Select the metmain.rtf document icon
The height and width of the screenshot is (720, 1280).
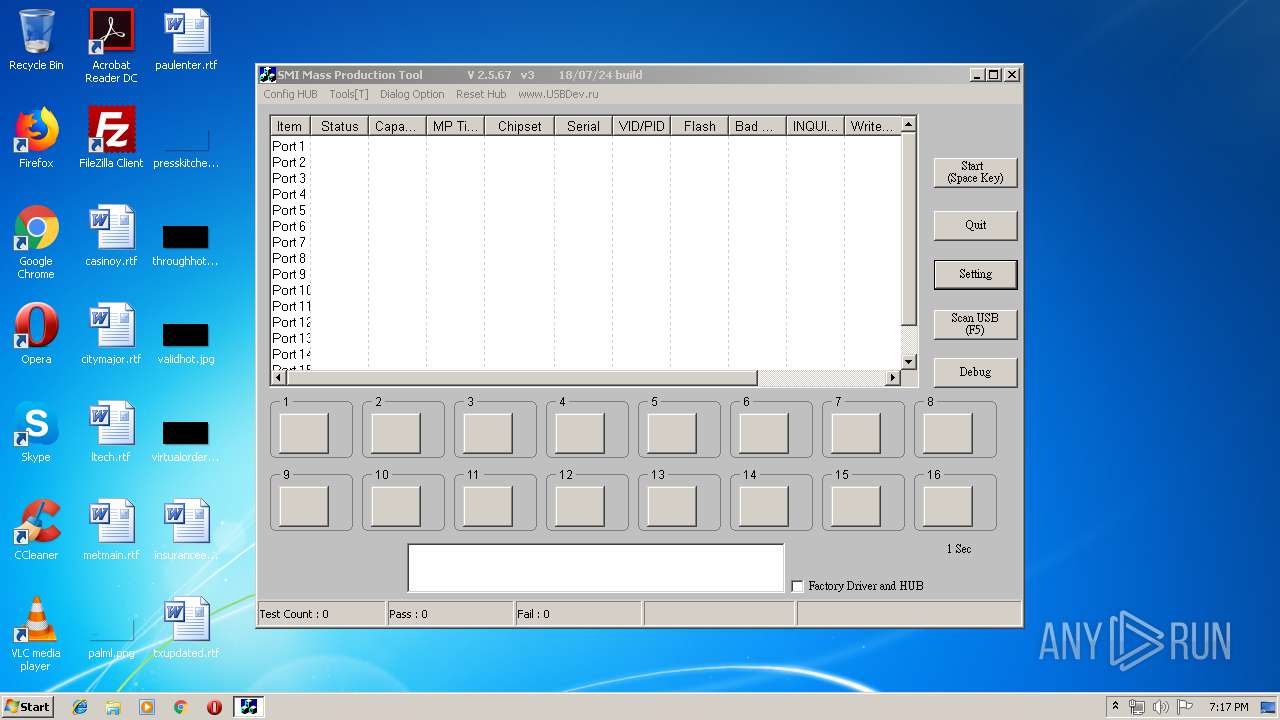click(x=111, y=530)
